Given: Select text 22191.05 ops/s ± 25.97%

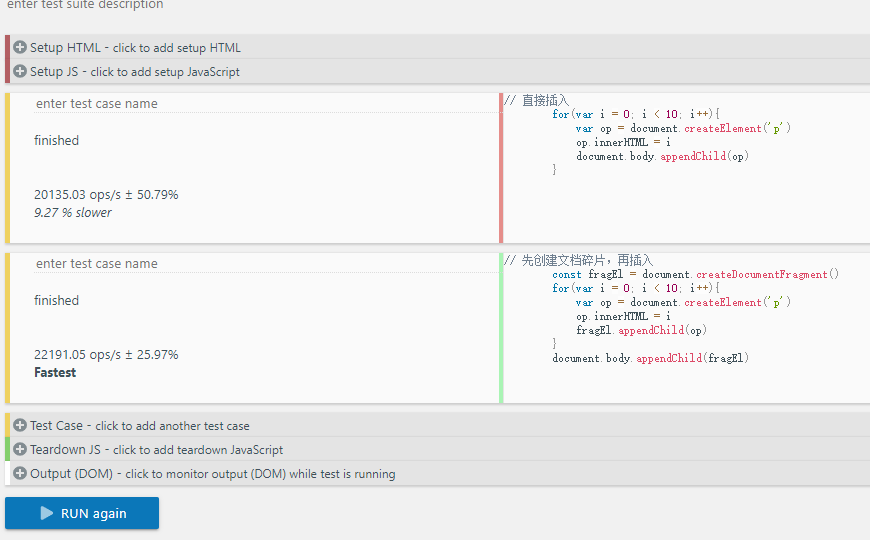Looking at the screenshot, I should pyautogui.click(x=106, y=355).
